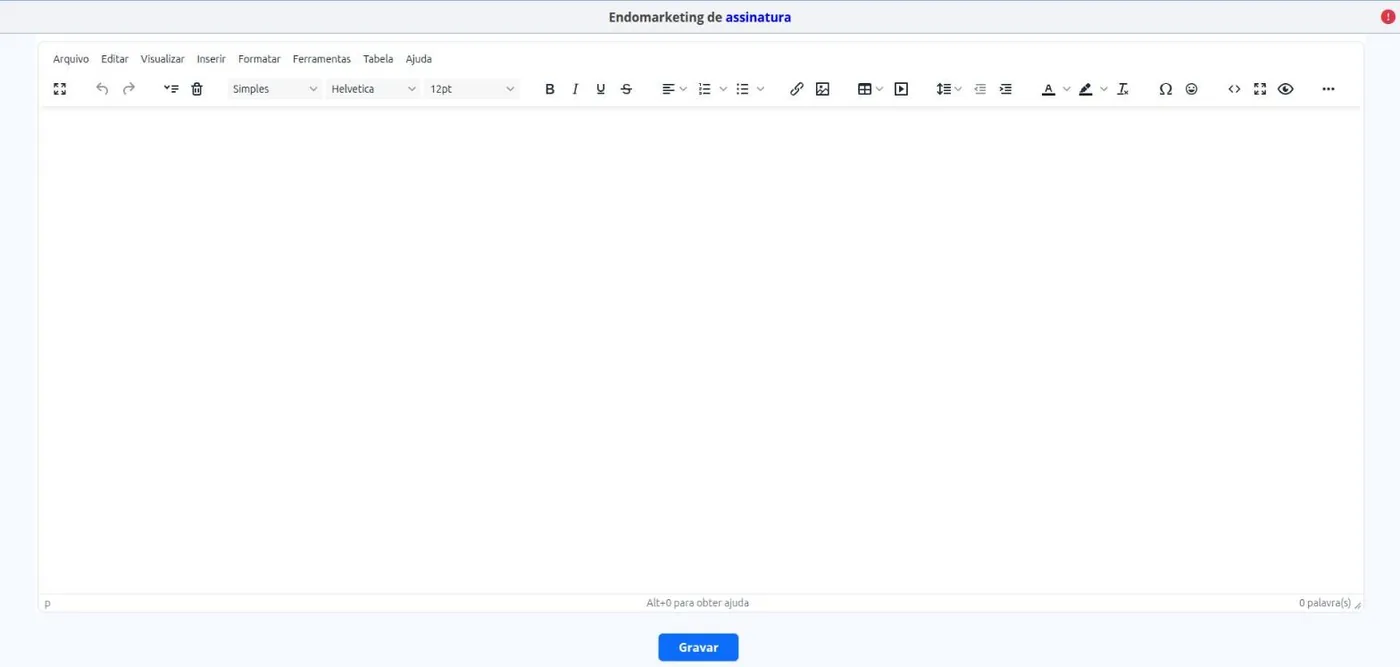Click the Gravar button
Image resolution: width=1400 pixels, height=667 pixels.
coord(698,647)
